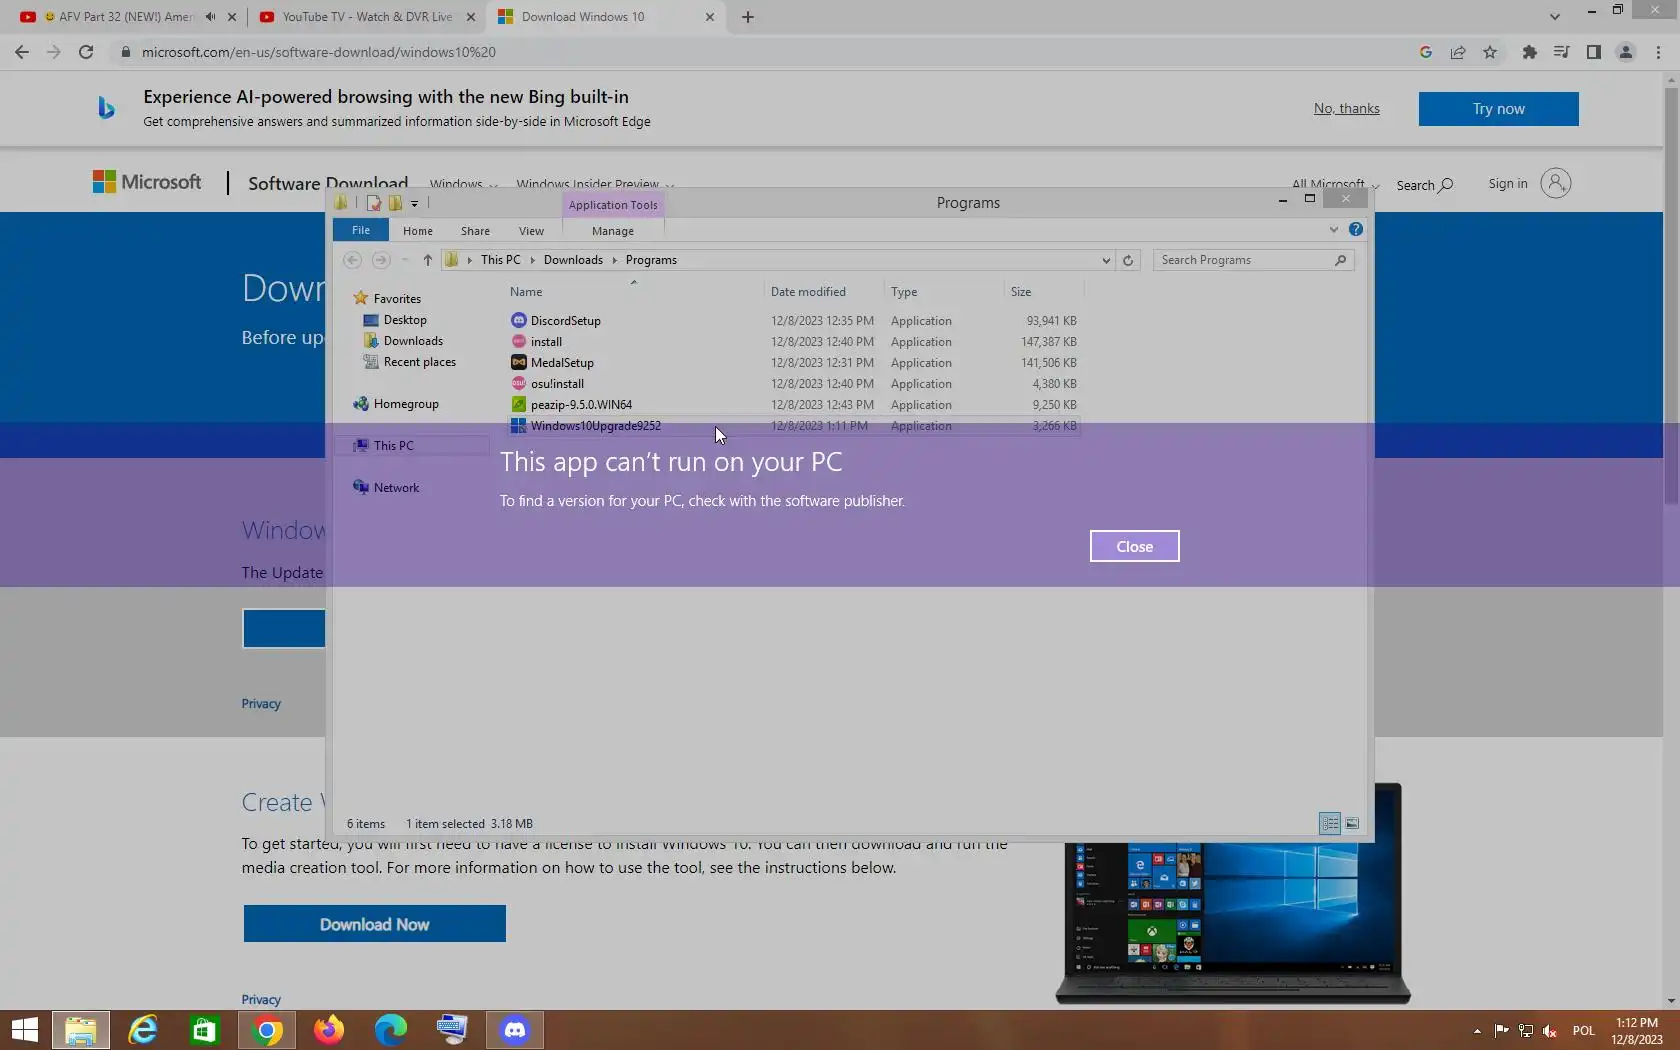Select the osu!install file icon
The height and width of the screenshot is (1050, 1680).
(518, 384)
